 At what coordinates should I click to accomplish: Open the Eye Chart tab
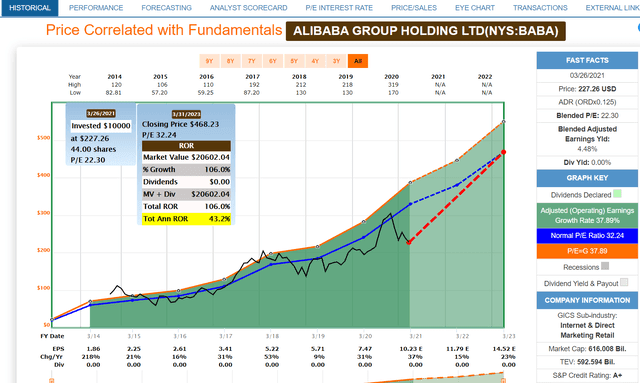pyautogui.click(x=475, y=8)
